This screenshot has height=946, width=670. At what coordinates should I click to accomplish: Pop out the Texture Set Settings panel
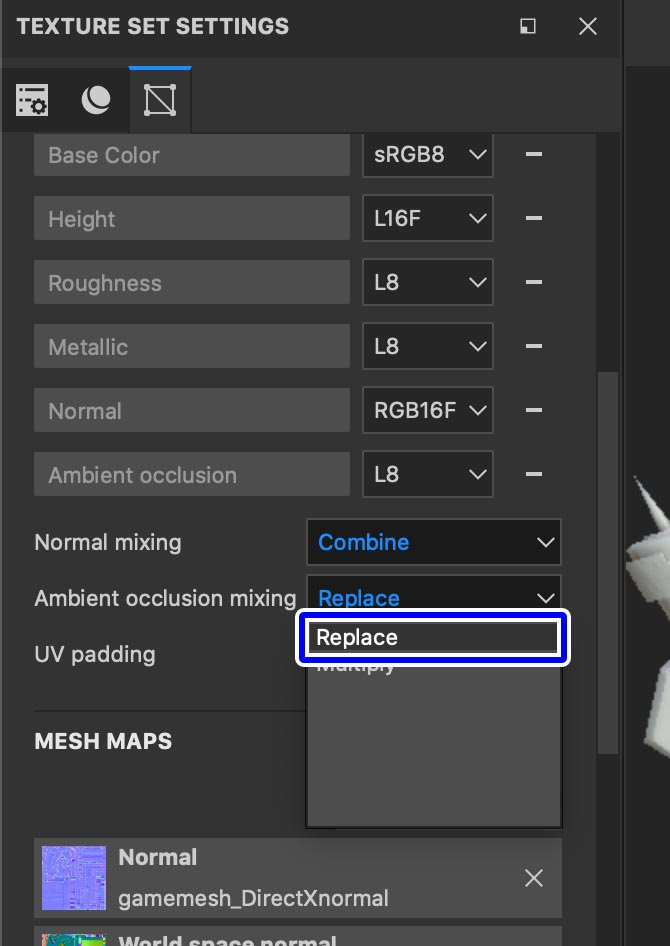(527, 26)
